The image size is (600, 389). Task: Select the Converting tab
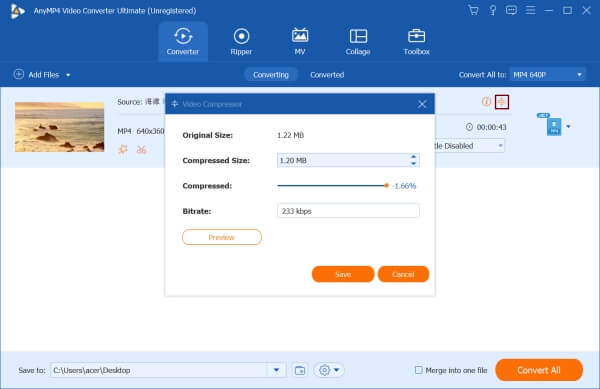(271, 75)
